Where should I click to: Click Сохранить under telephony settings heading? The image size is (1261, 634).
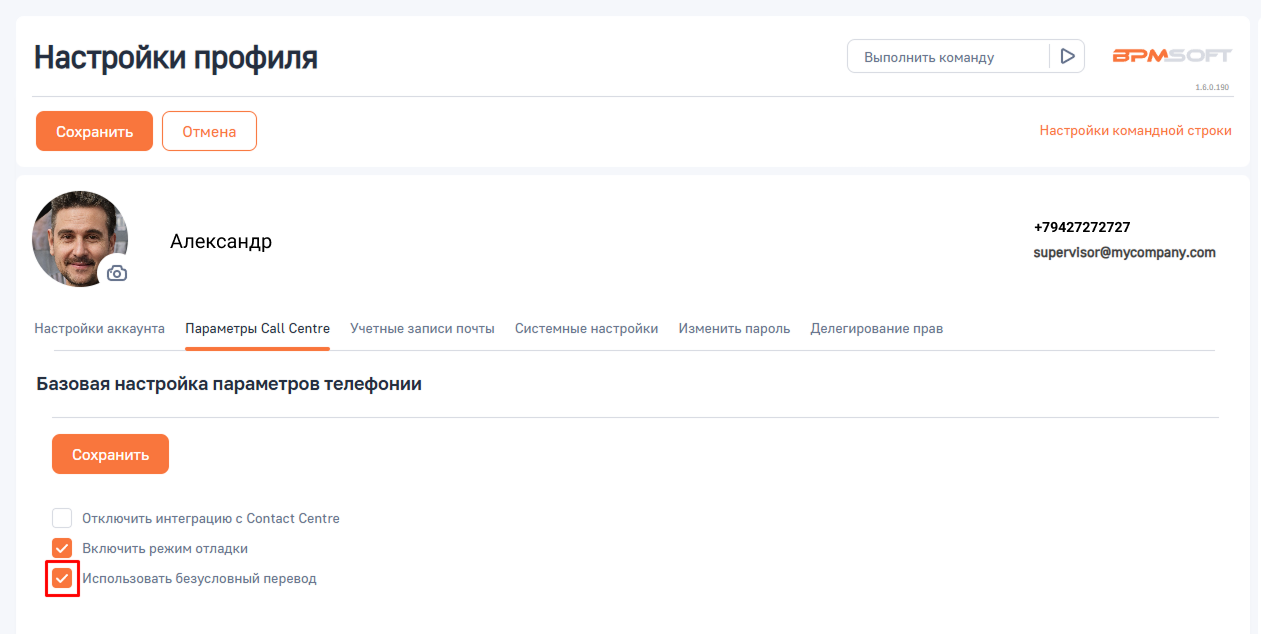click(110, 454)
